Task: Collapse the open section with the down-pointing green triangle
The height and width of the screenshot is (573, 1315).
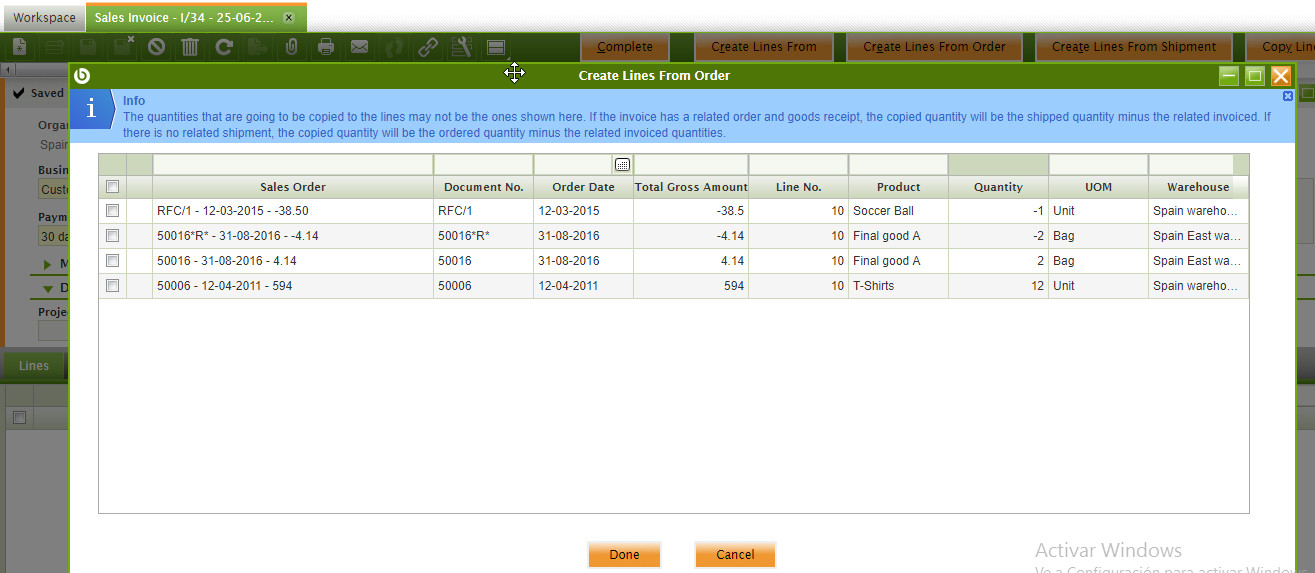Action: click(x=49, y=288)
